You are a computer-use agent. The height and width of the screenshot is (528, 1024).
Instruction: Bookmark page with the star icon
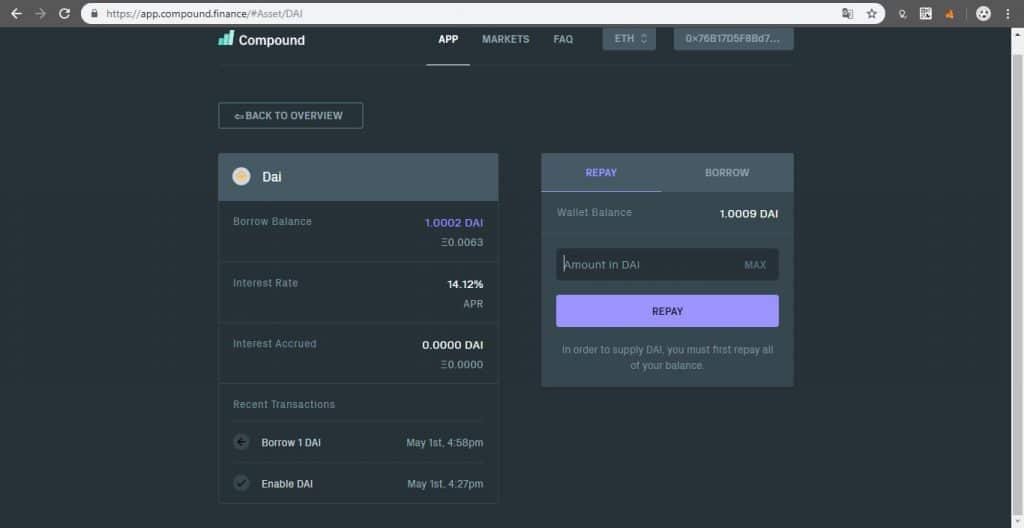coord(871,13)
